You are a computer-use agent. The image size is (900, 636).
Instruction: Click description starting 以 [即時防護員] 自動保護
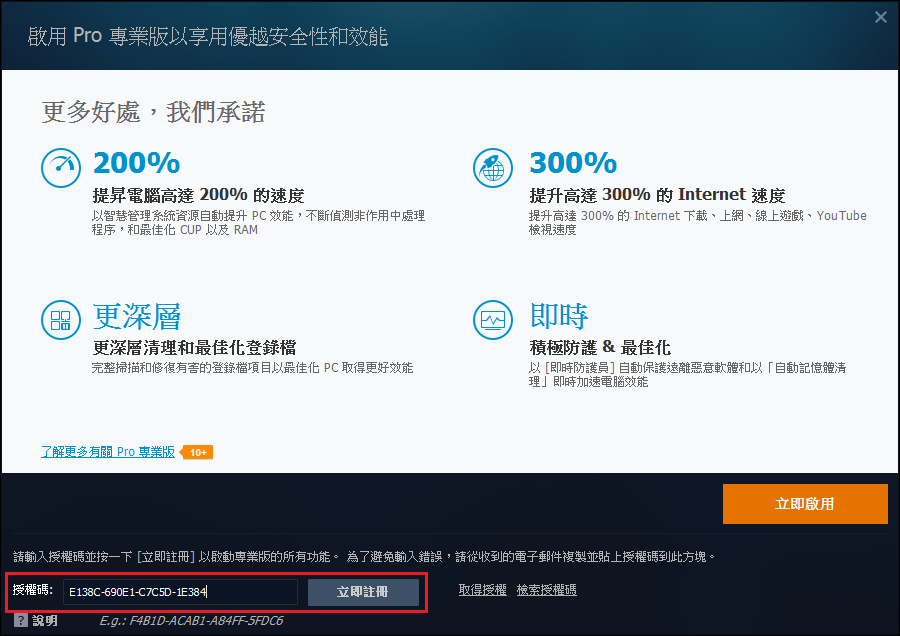point(687,375)
